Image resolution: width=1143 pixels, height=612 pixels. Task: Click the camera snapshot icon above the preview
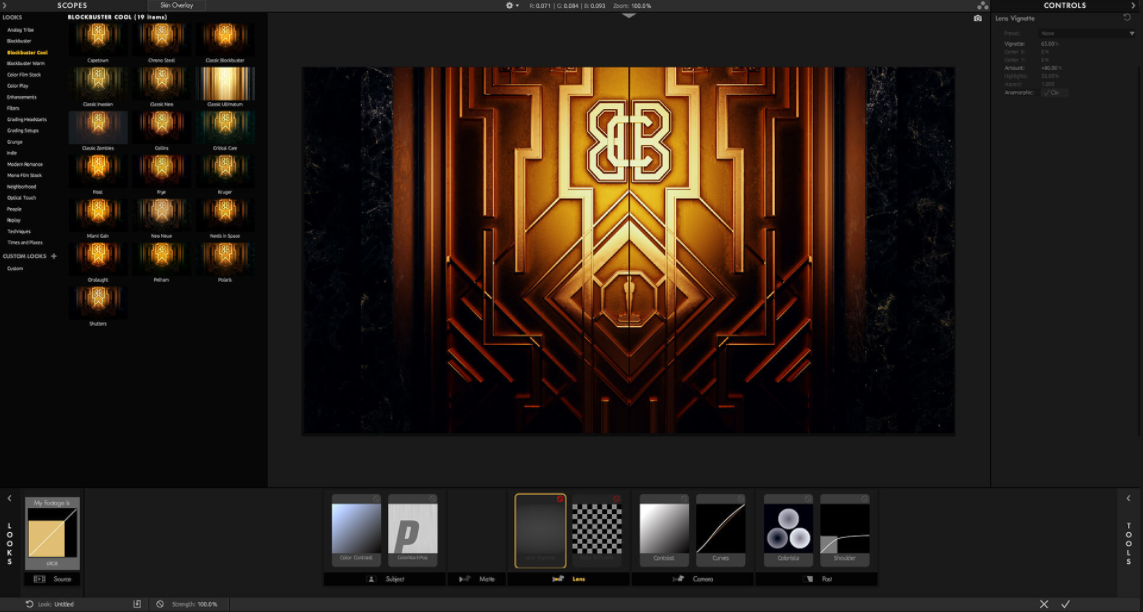[977, 19]
